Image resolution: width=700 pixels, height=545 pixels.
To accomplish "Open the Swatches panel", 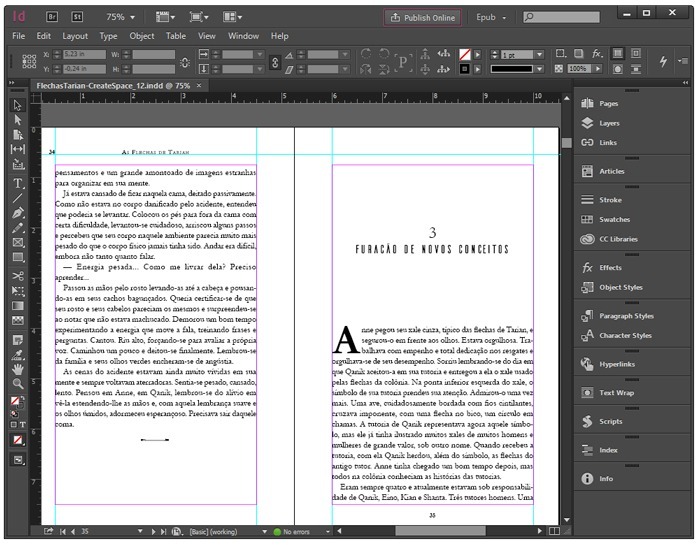I will click(x=614, y=219).
